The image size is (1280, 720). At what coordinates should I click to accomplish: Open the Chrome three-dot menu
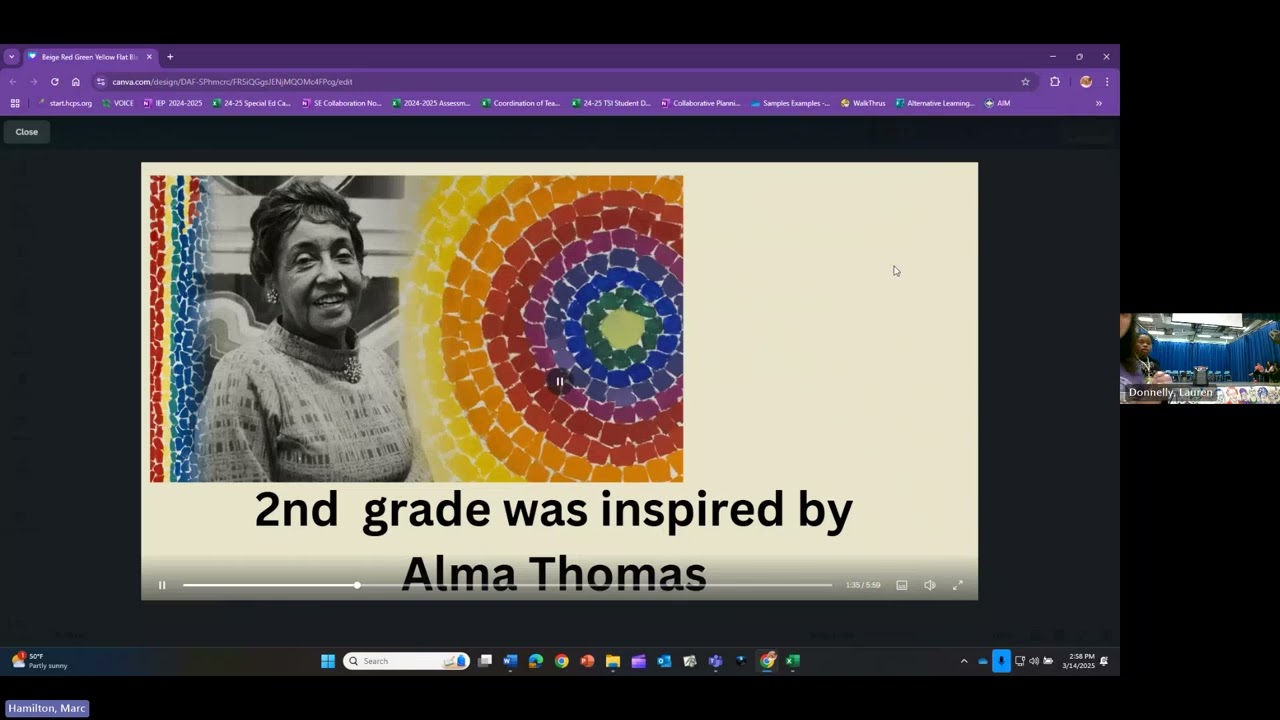(x=1107, y=82)
